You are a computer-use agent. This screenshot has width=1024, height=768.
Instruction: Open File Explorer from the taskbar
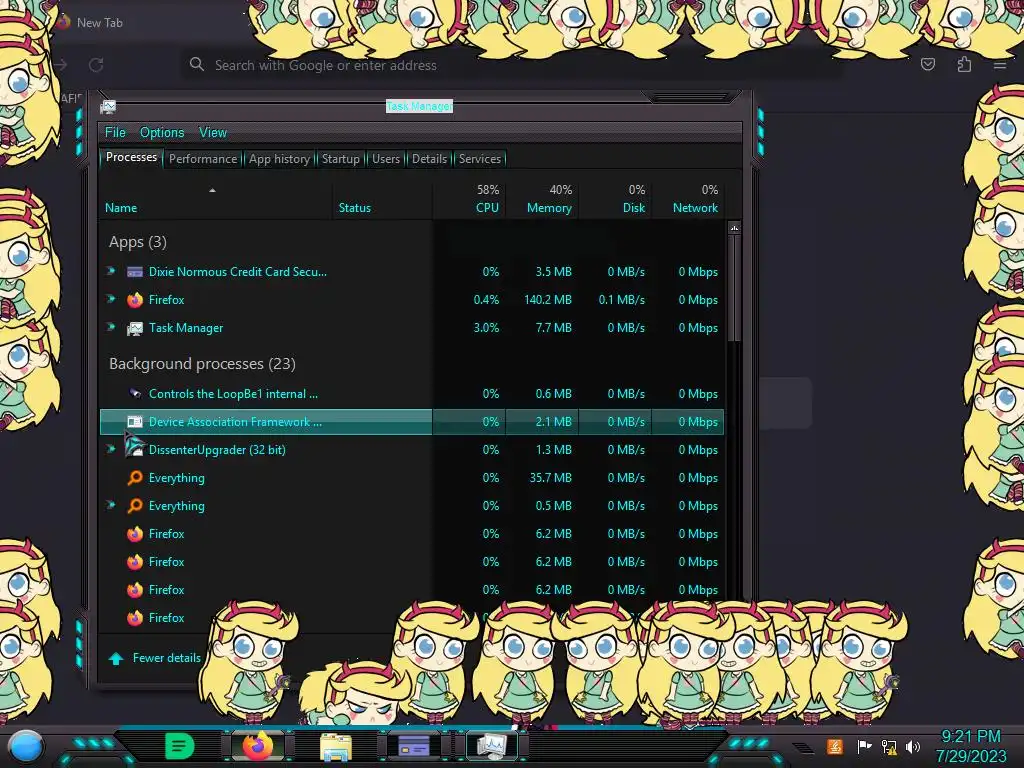click(336, 747)
